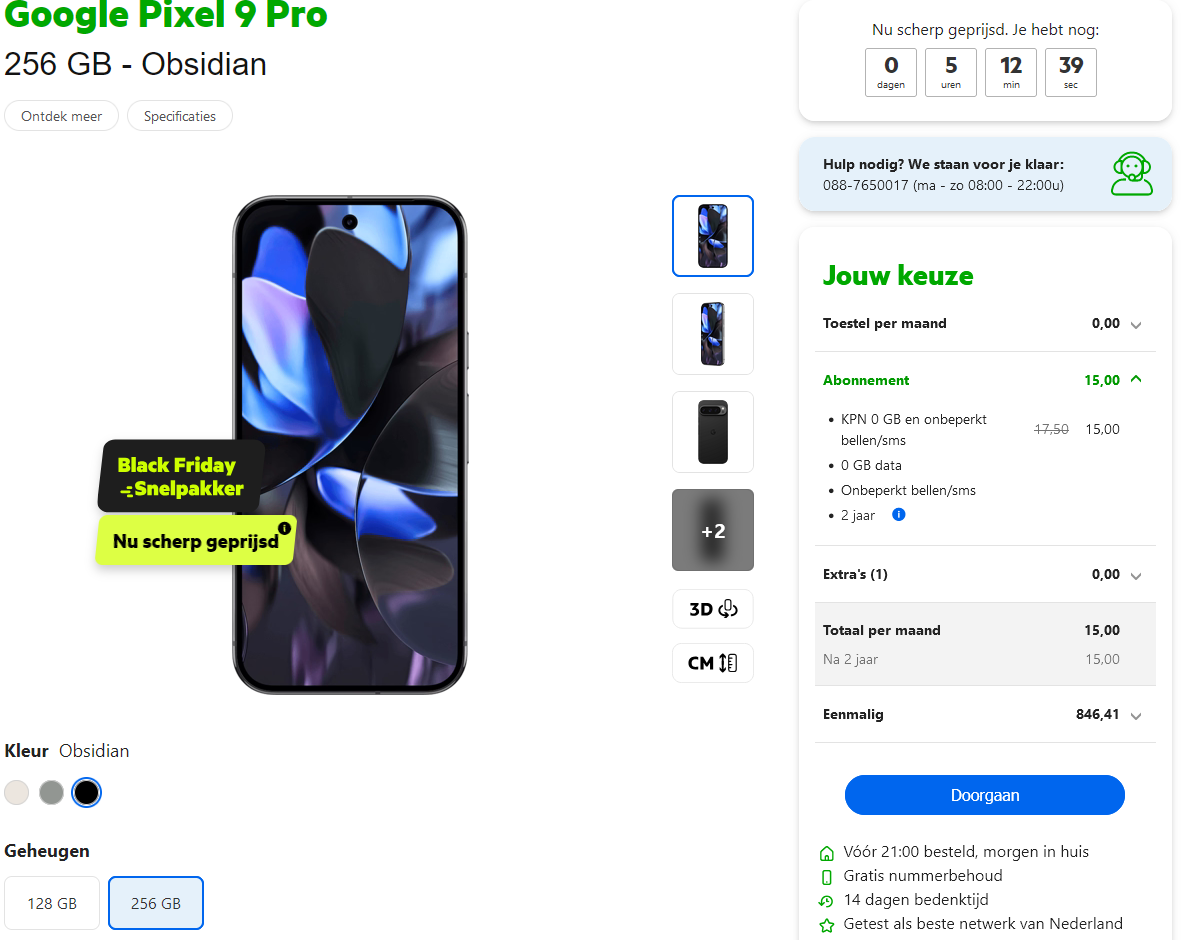
Task: Jump to the Ontdek meer section
Action: pyautogui.click(x=62, y=116)
